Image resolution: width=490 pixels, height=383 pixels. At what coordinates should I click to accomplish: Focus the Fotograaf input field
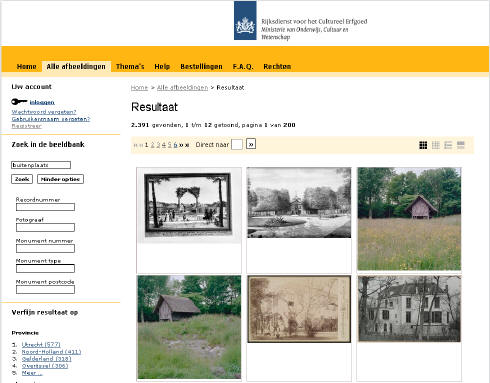(45, 227)
